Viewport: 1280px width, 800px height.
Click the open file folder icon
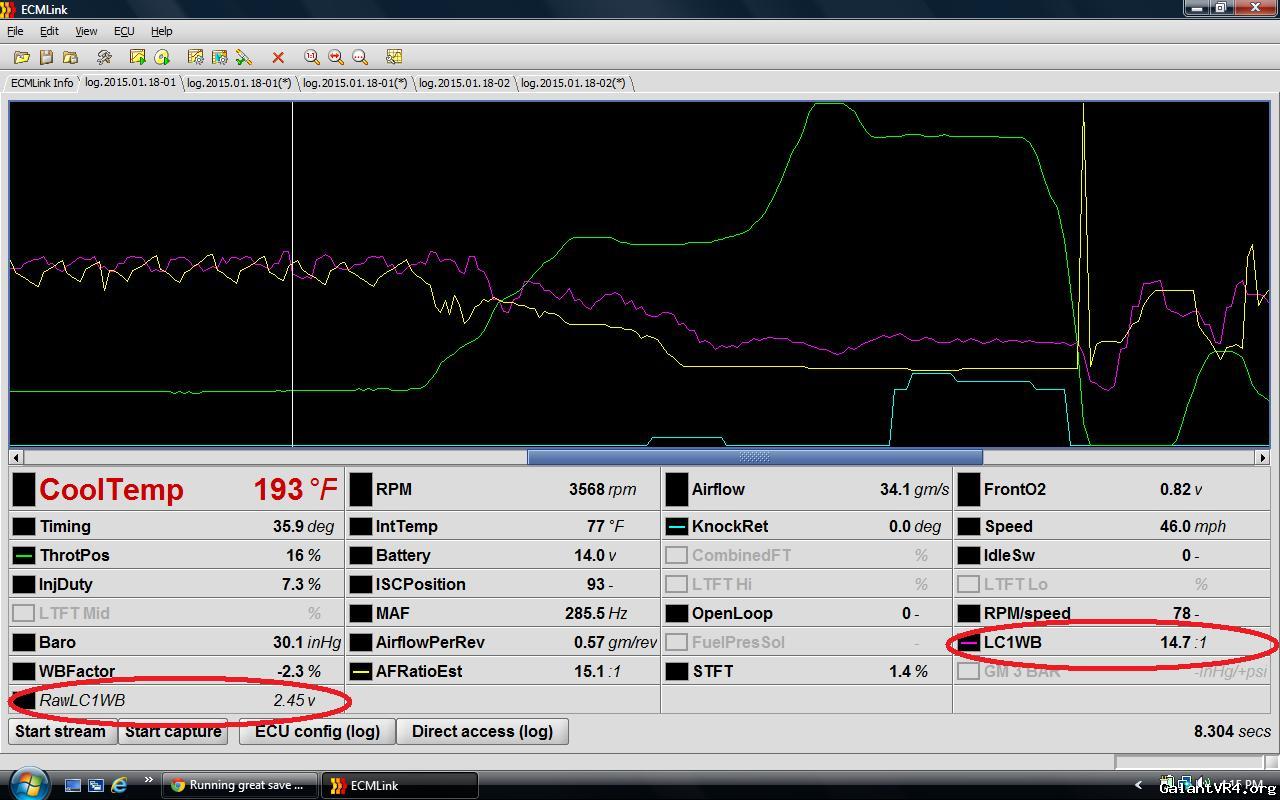22,58
